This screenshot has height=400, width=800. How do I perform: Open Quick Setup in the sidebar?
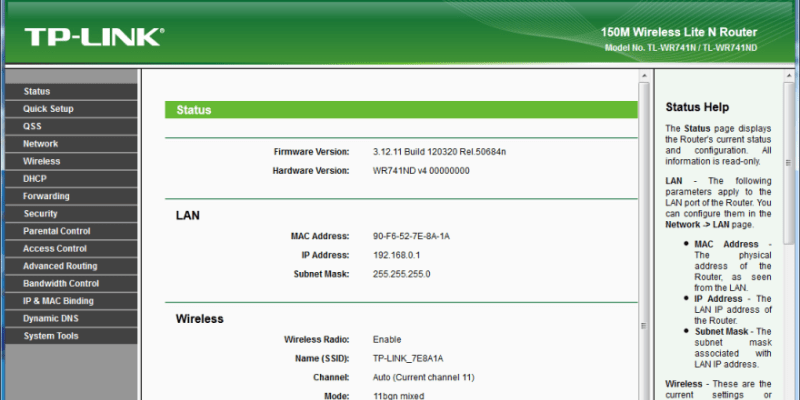pyautogui.click(x=71, y=109)
